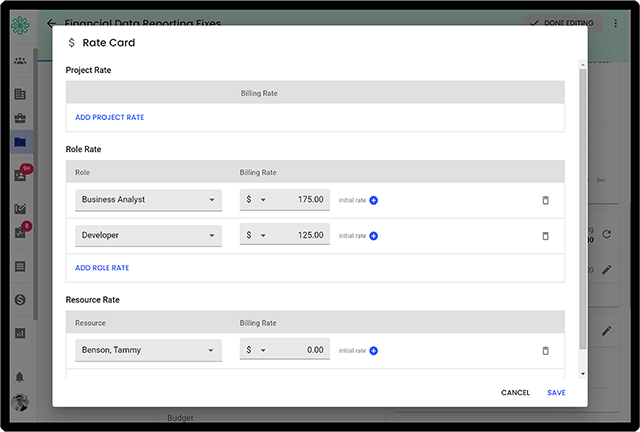The image size is (640, 432).
Task: Click the Rate Card dialog scrollbar
Action: pyautogui.click(x=582, y=200)
